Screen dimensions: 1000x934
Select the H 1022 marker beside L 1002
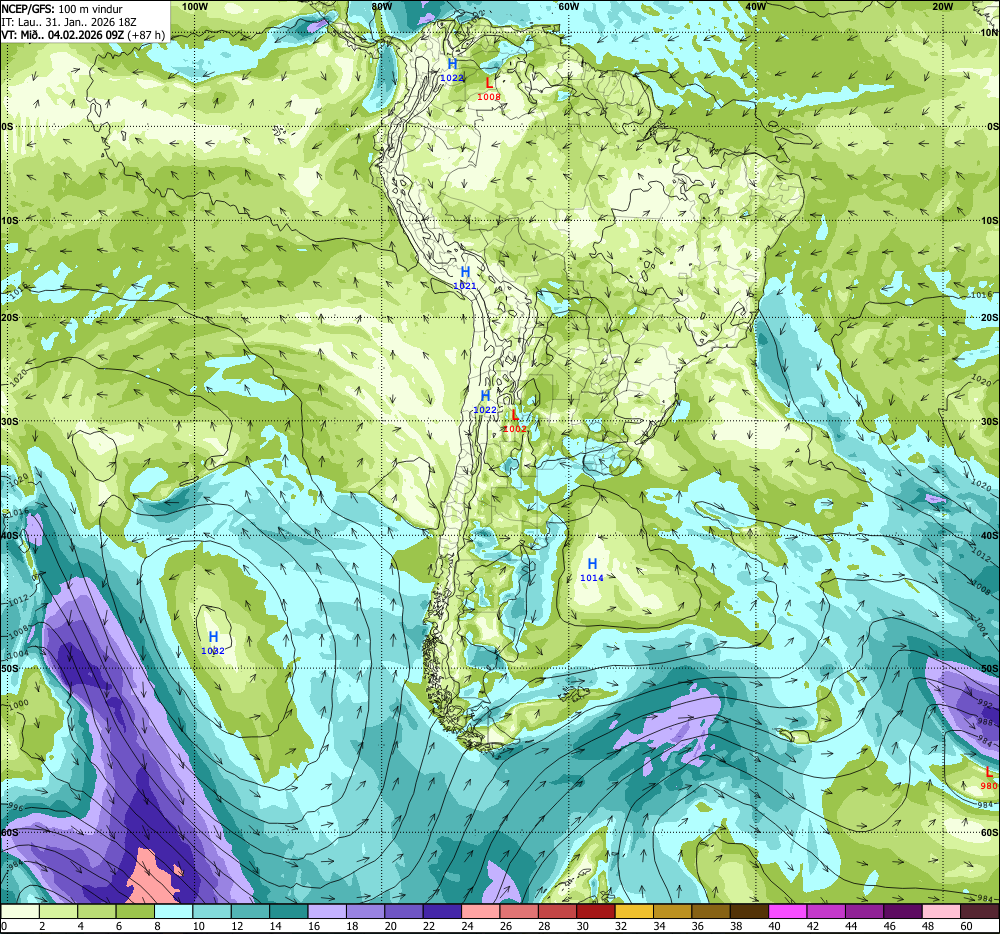tap(485, 402)
